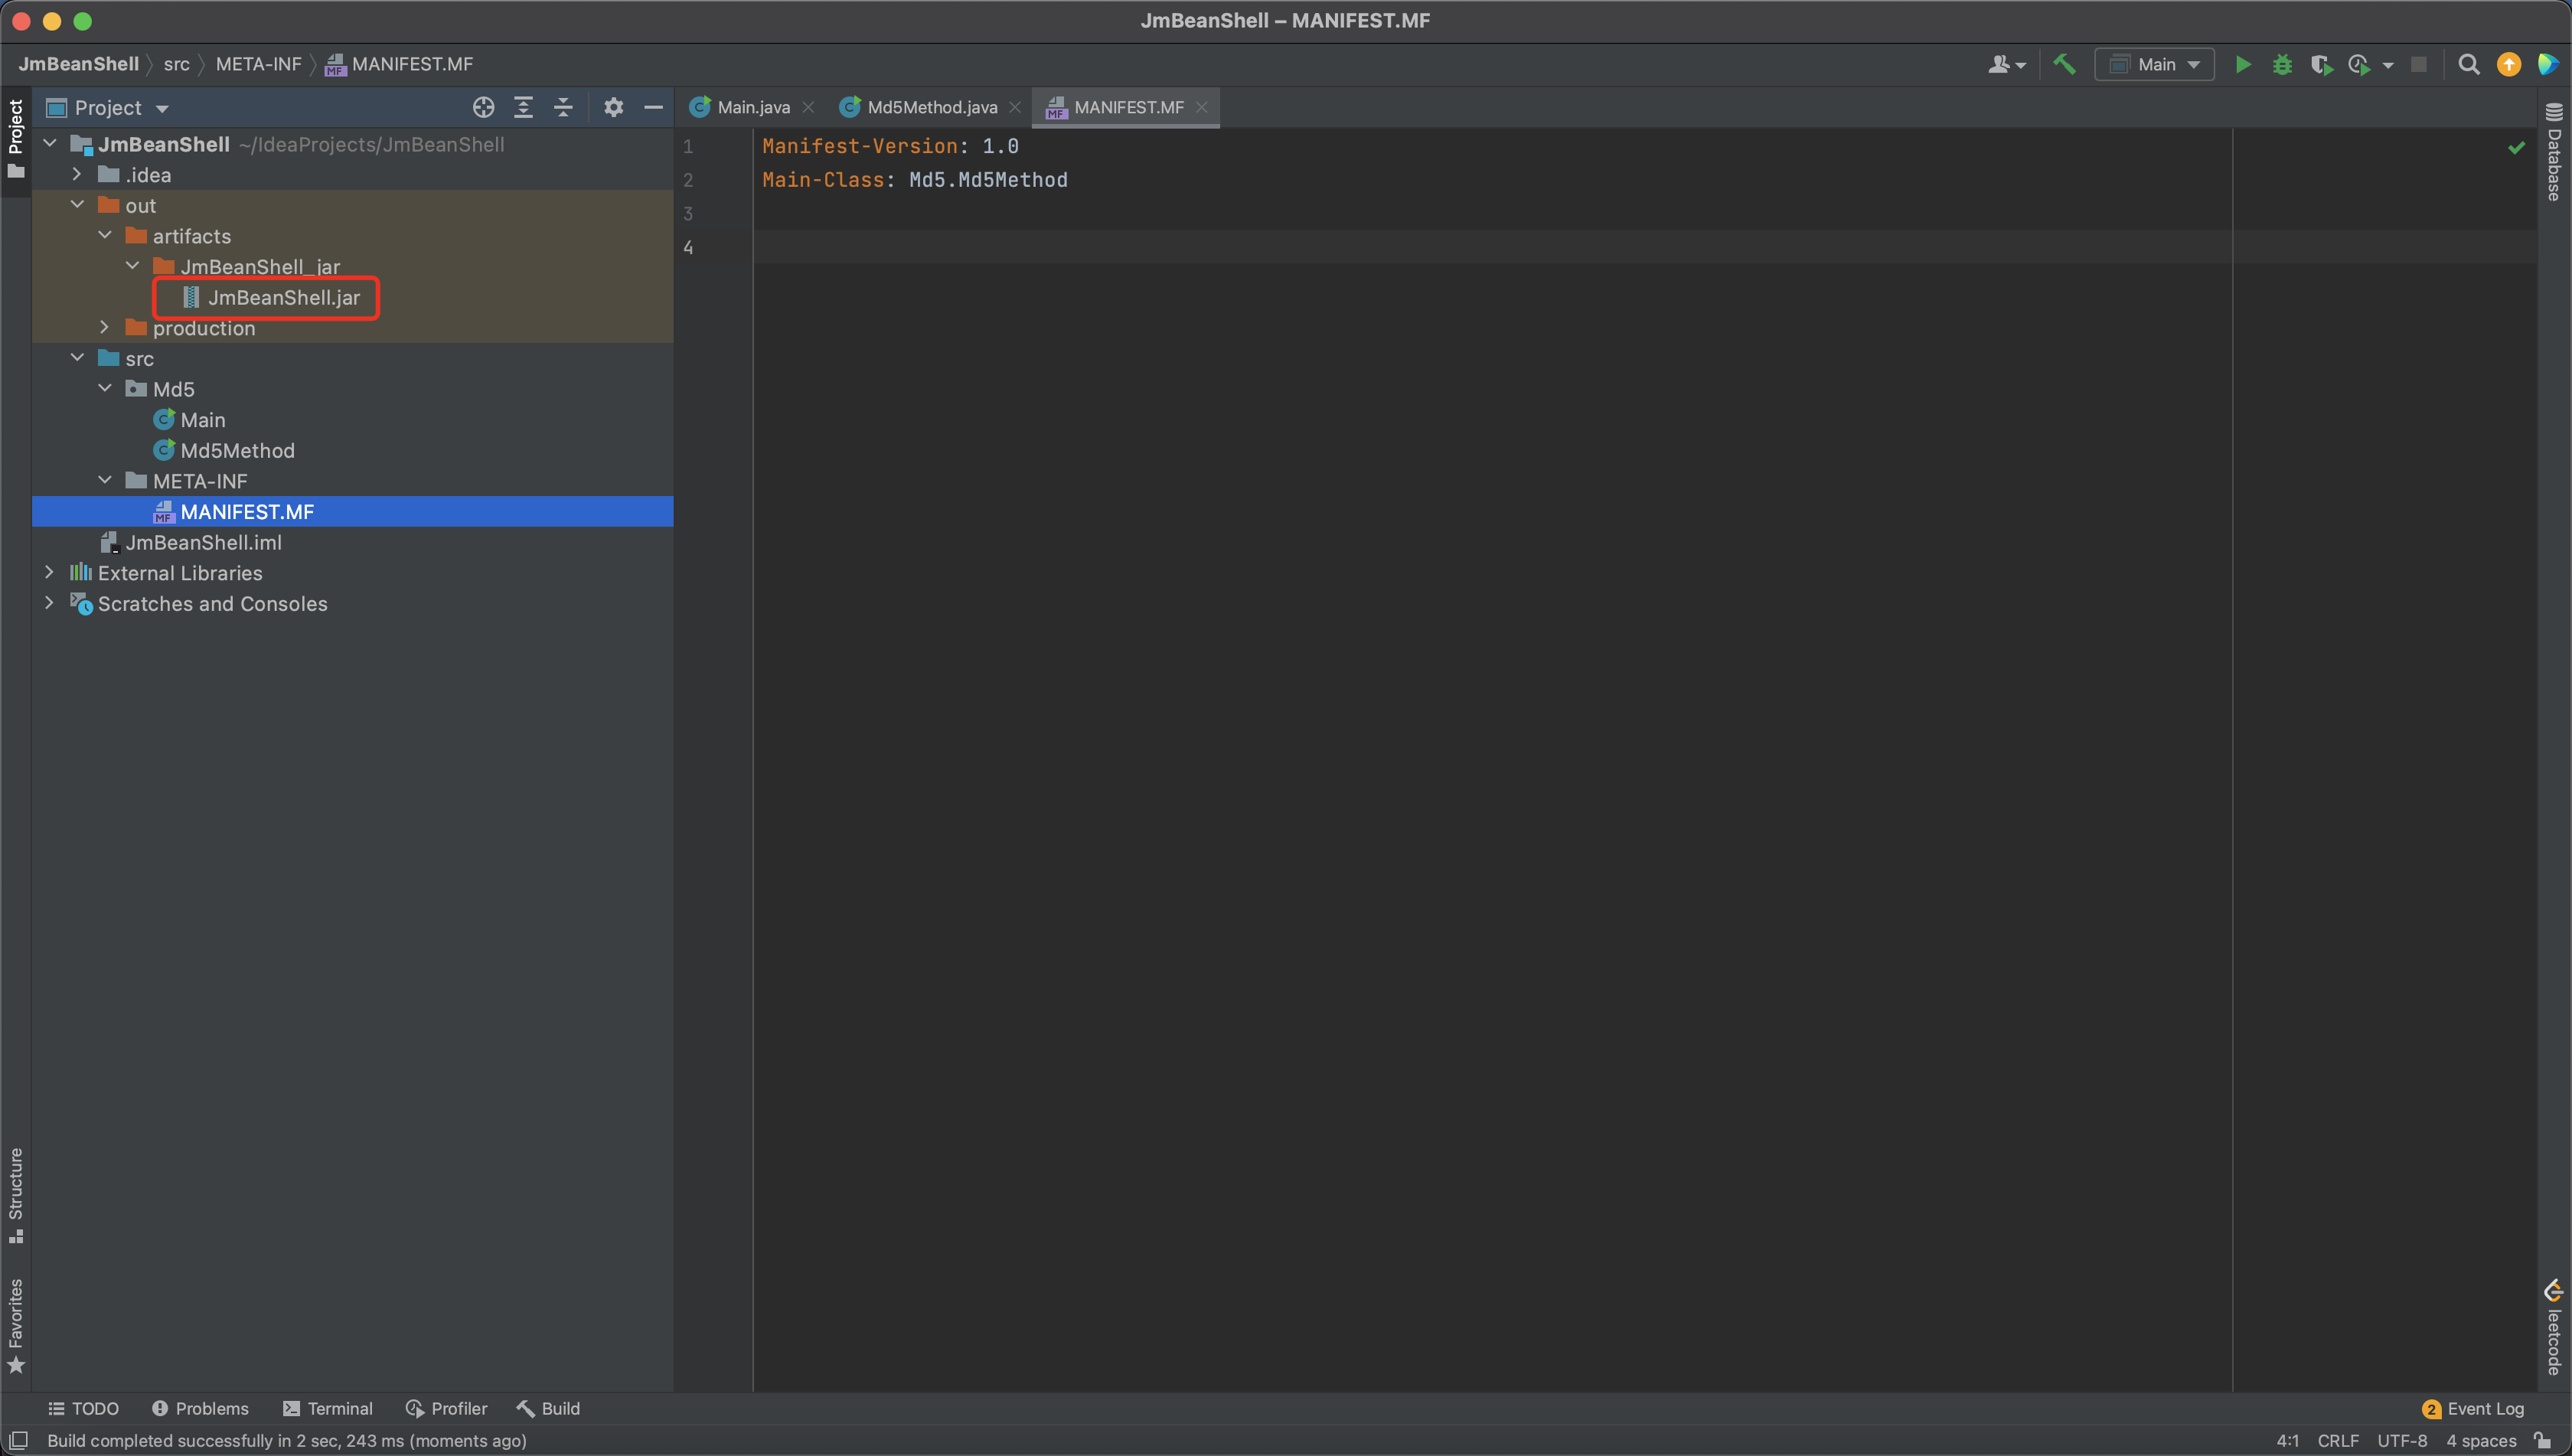Close the Md5Method.java tab
Viewport: 2572px width, 1456px height.
coord(1015,107)
